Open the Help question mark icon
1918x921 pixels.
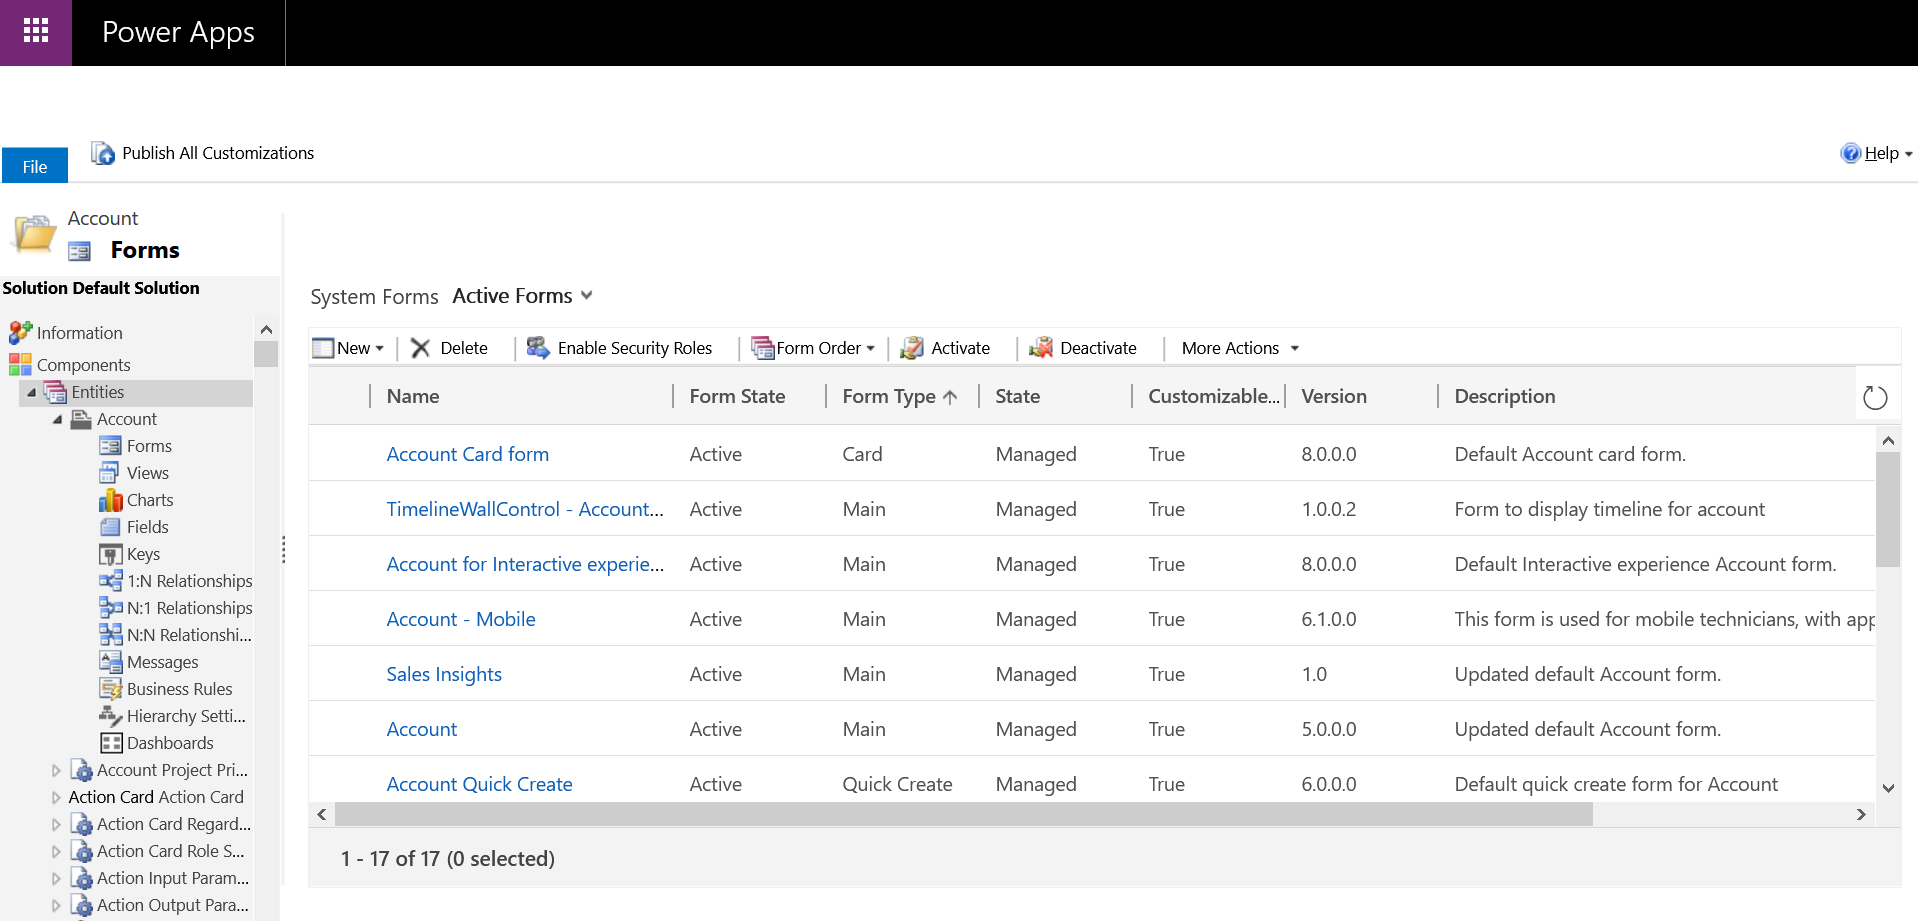tap(1850, 153)
